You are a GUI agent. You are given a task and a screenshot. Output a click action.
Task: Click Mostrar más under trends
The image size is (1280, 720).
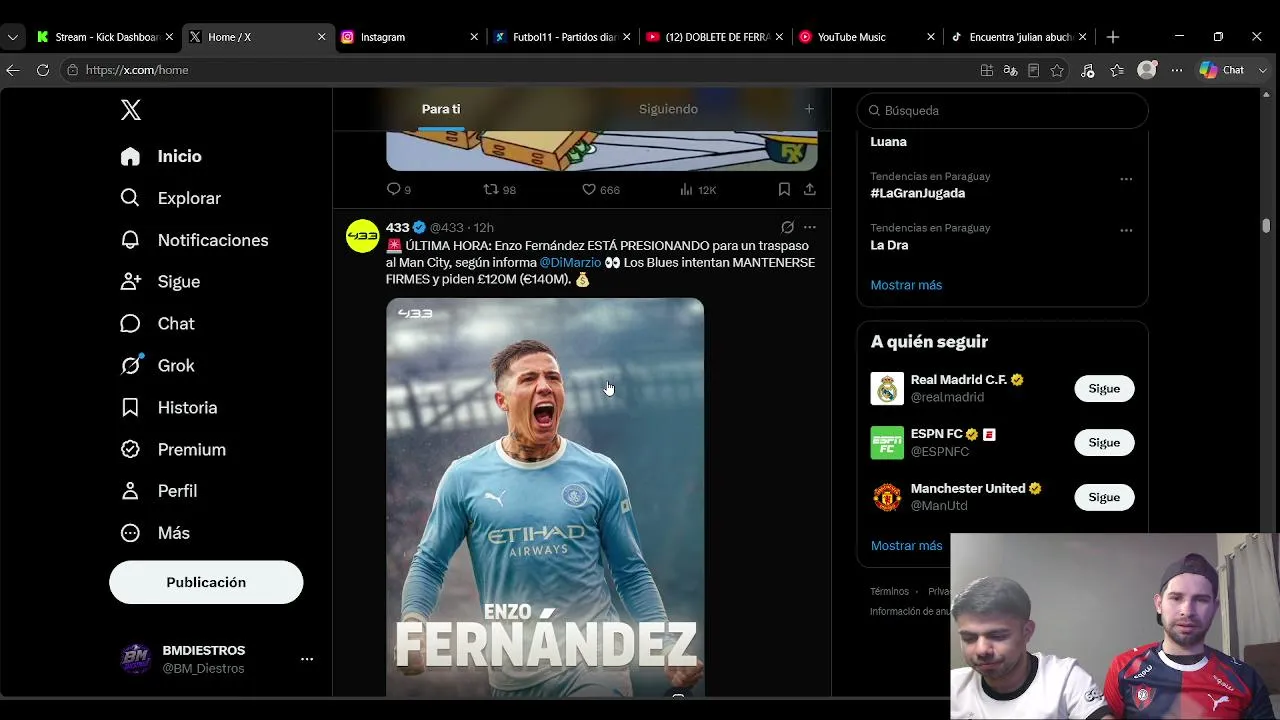tap(906, 285)
